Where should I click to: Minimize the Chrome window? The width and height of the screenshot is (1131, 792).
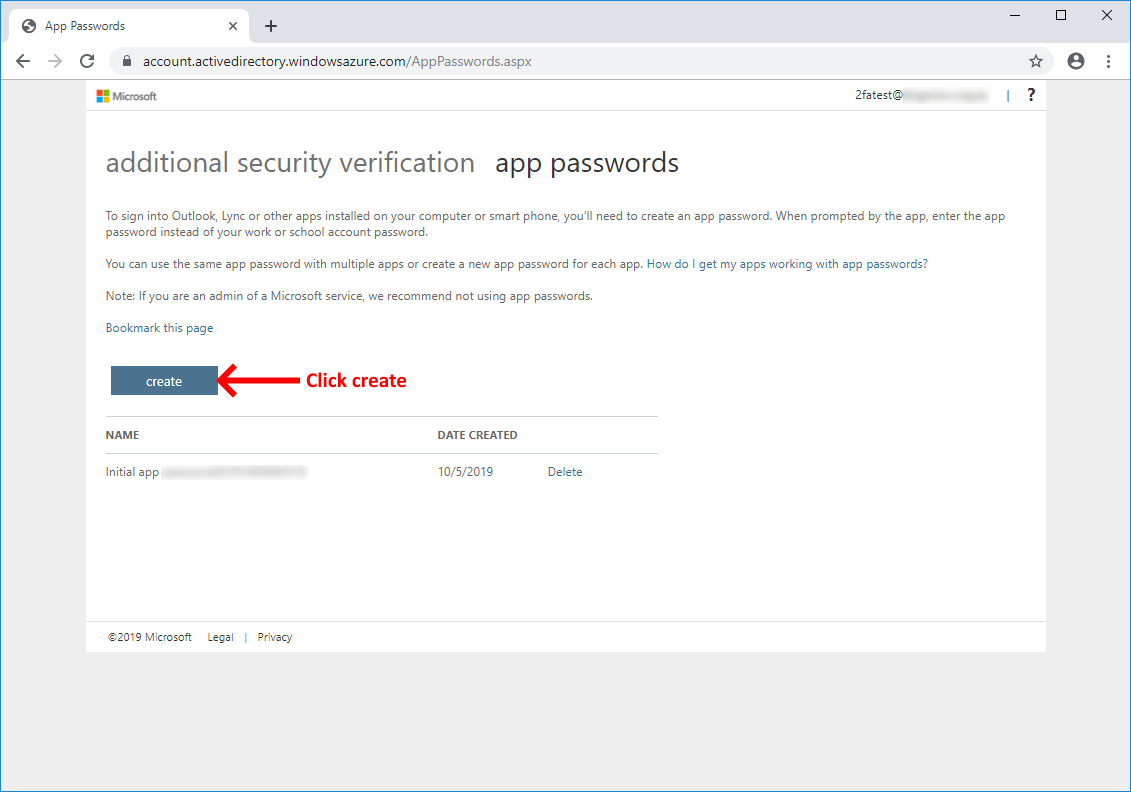pyautogui.click(x=1015, y=15)
